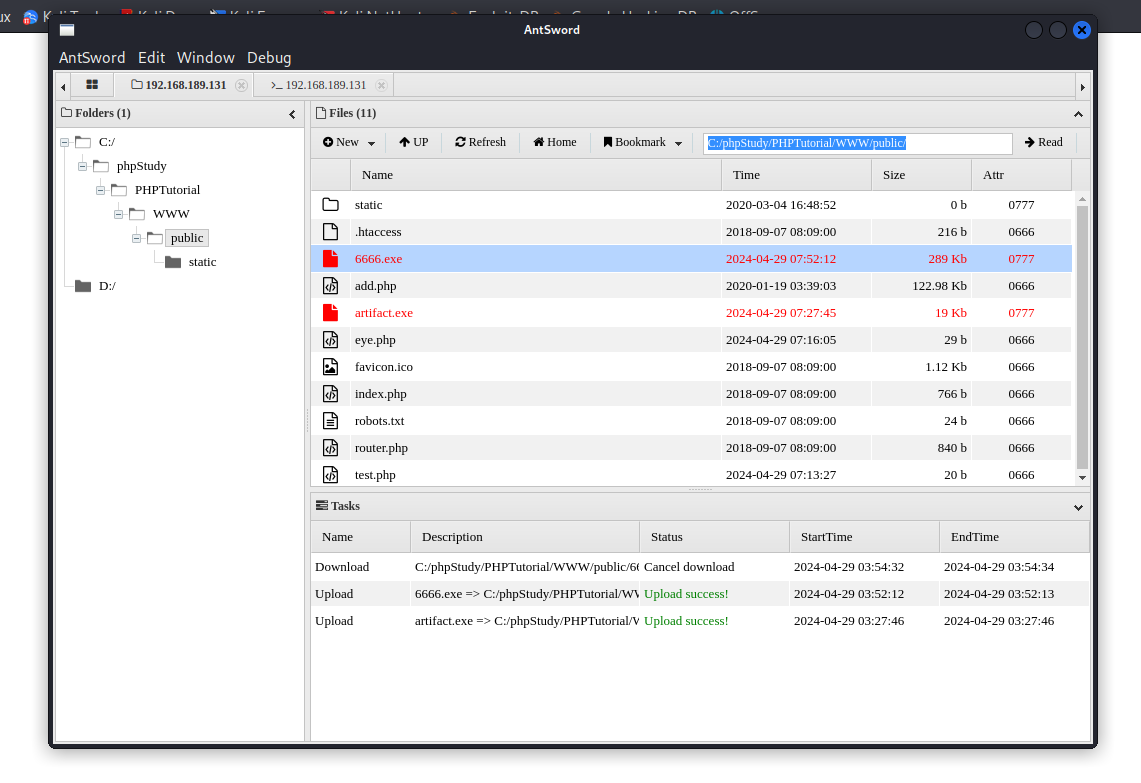Sort files by Name column
Screen dimensions: 1141x783
coord(536,175)
